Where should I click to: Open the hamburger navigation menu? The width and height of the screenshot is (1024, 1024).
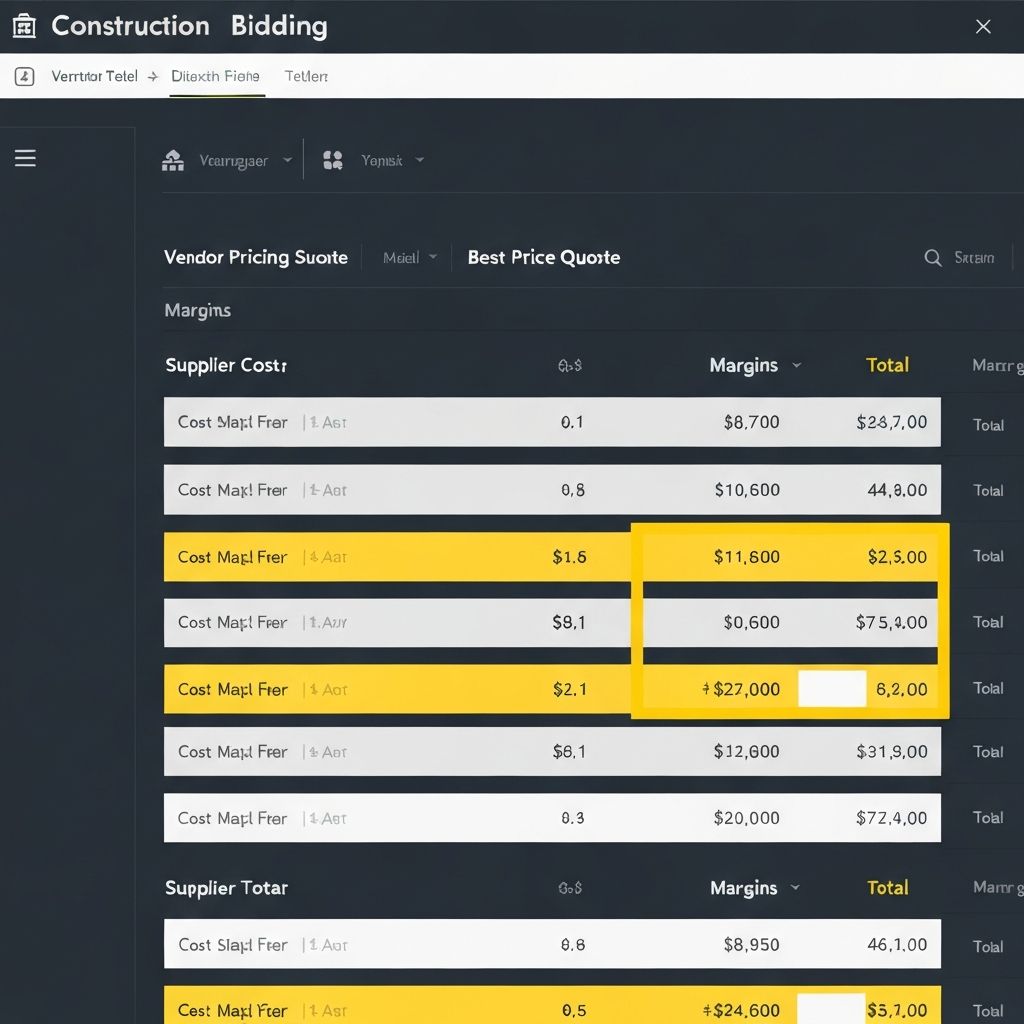25,157
